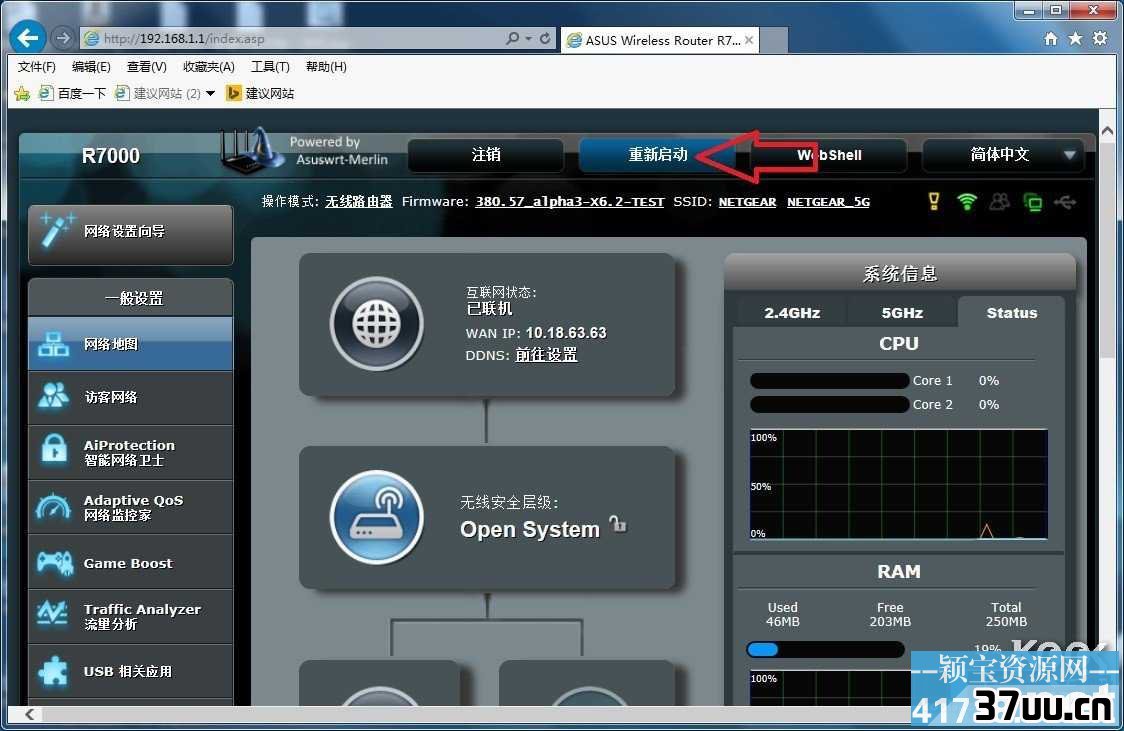1124x731 pixels.
Task: Click the internet globe icon in network map
Action: click(x=376, y=324)
